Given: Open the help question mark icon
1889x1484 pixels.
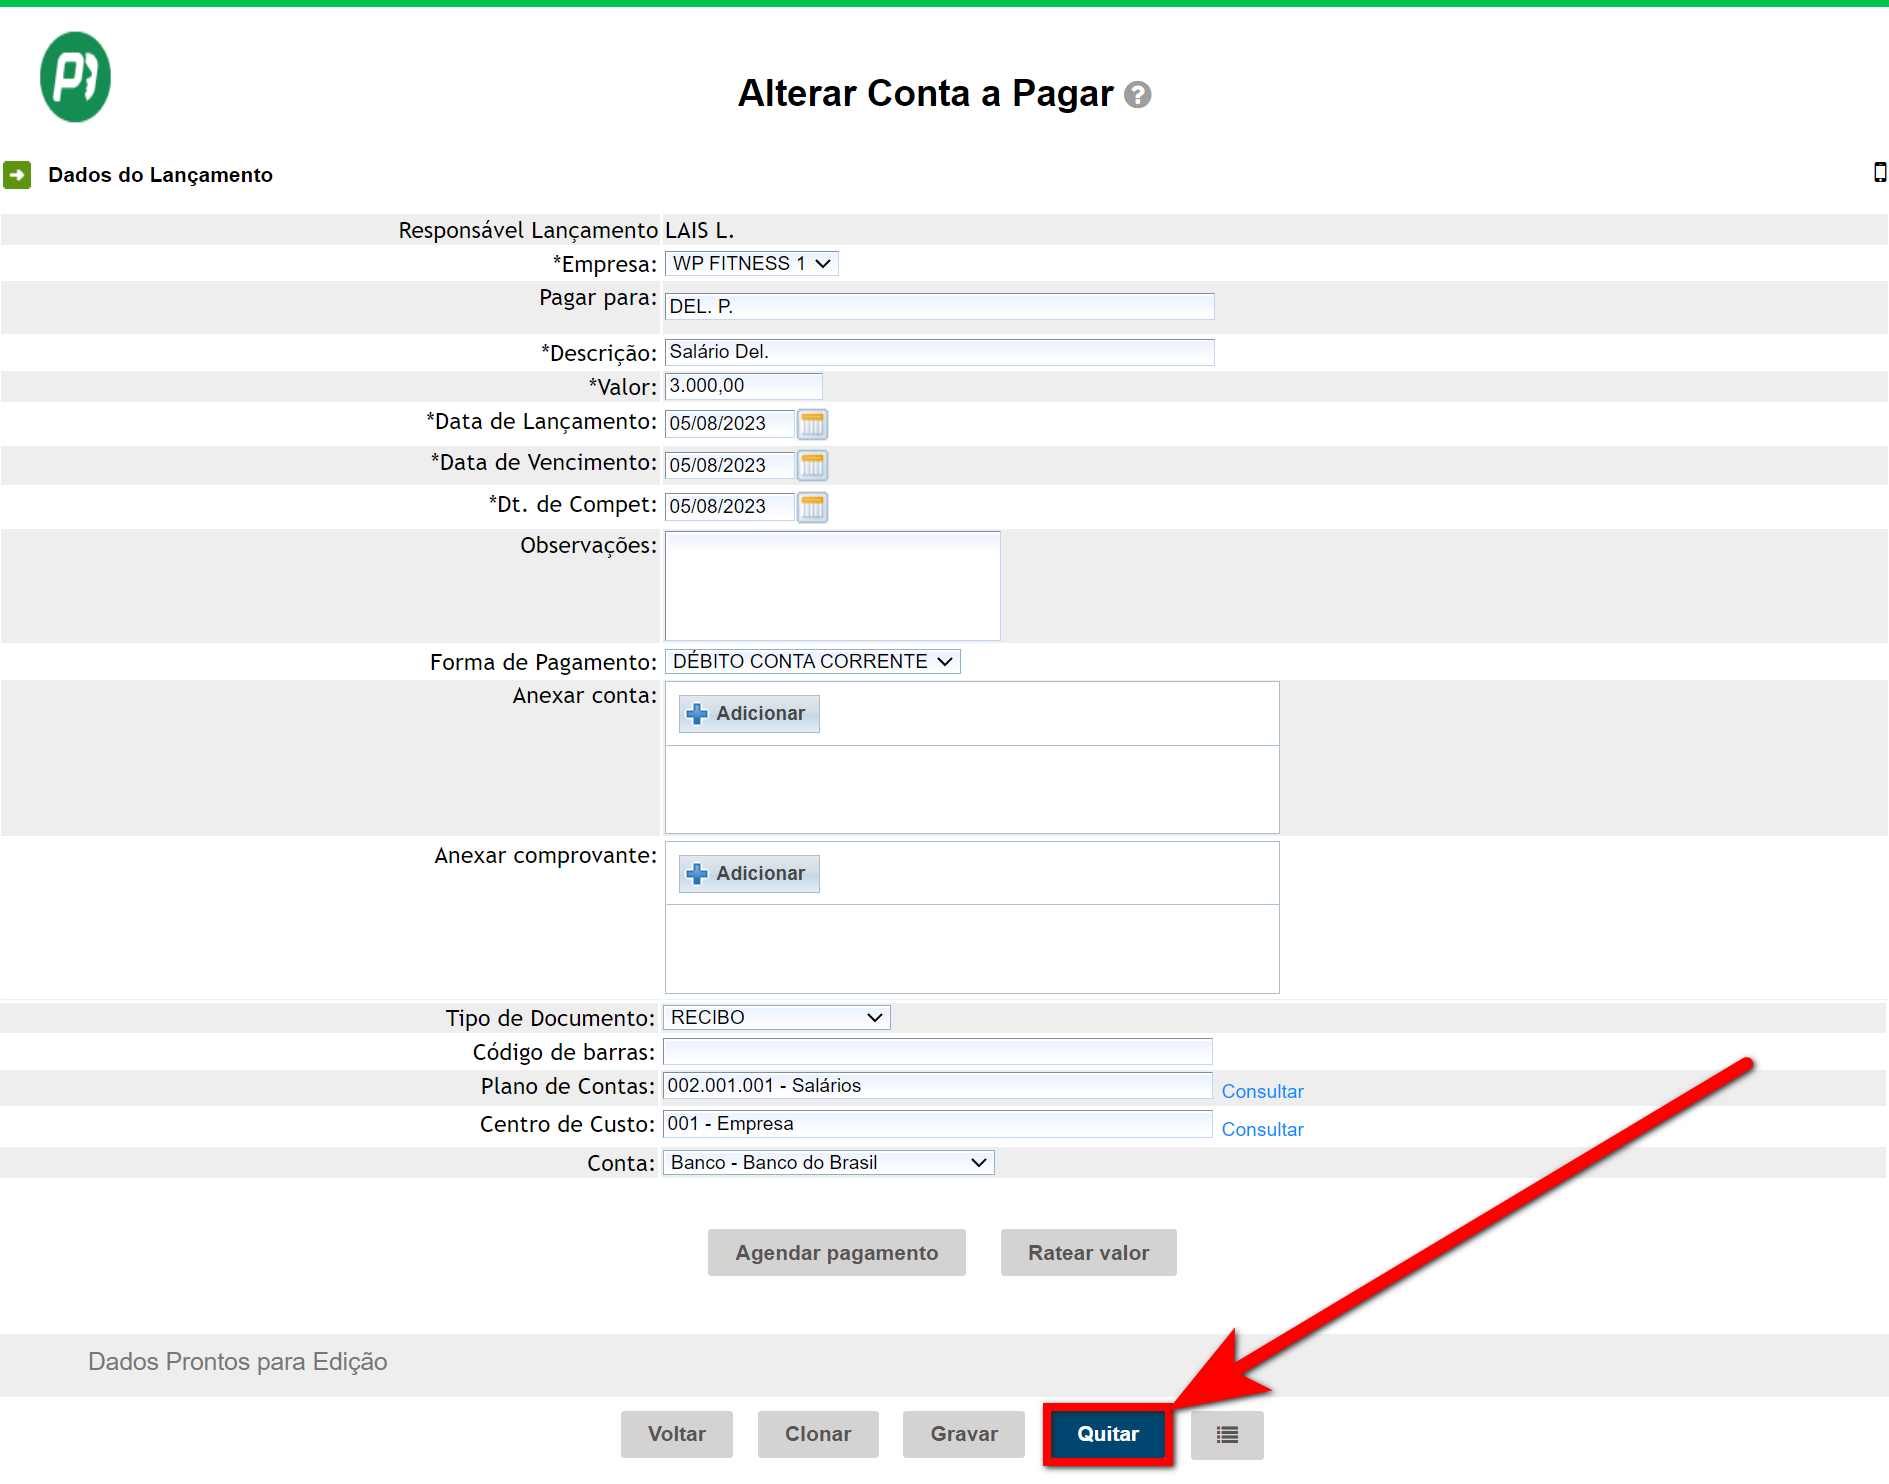Looking at the screenshot, I should coord(1137,95).
